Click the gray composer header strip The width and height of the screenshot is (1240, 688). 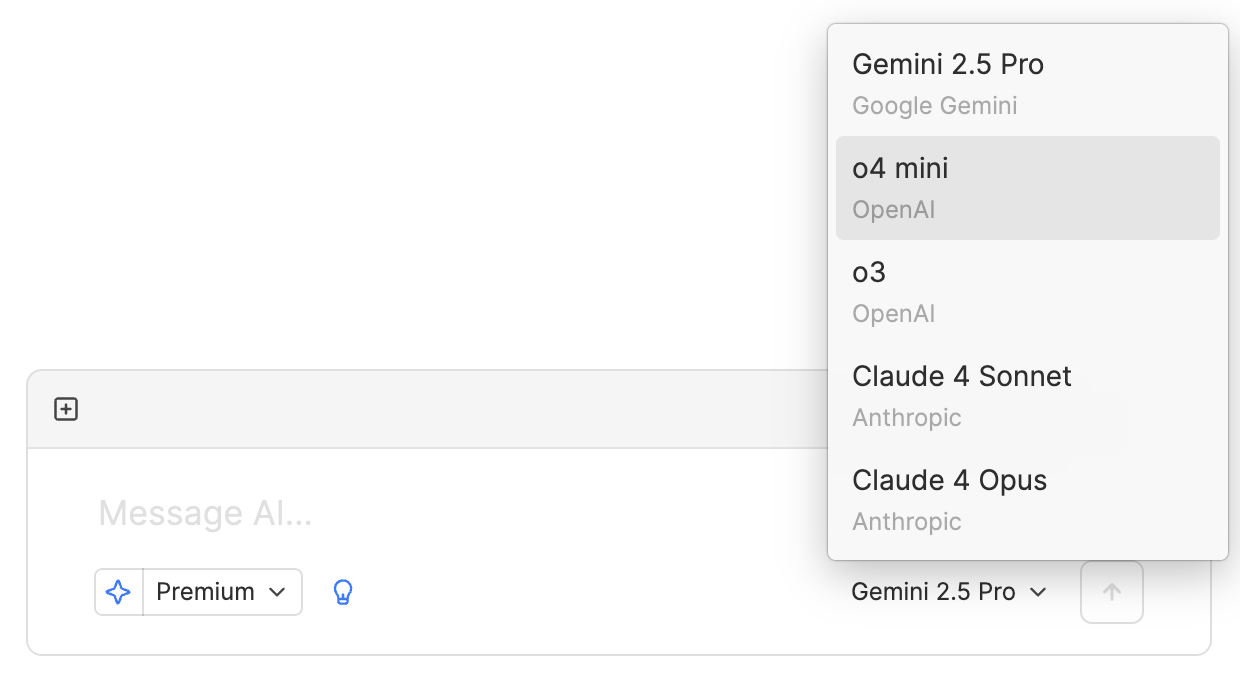428,409
